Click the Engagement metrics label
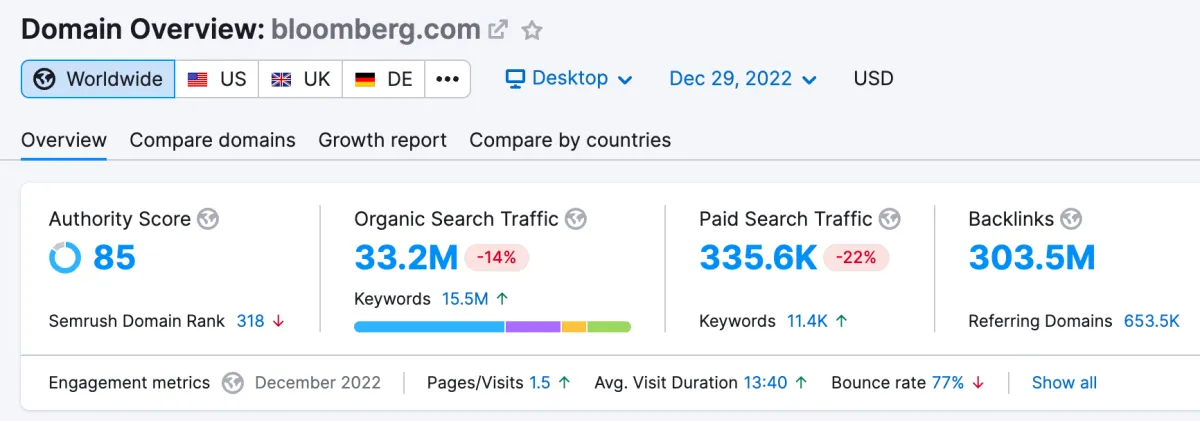Image resolution: width=1200 pixels, height=421 pixels. [x=129, y=383]
